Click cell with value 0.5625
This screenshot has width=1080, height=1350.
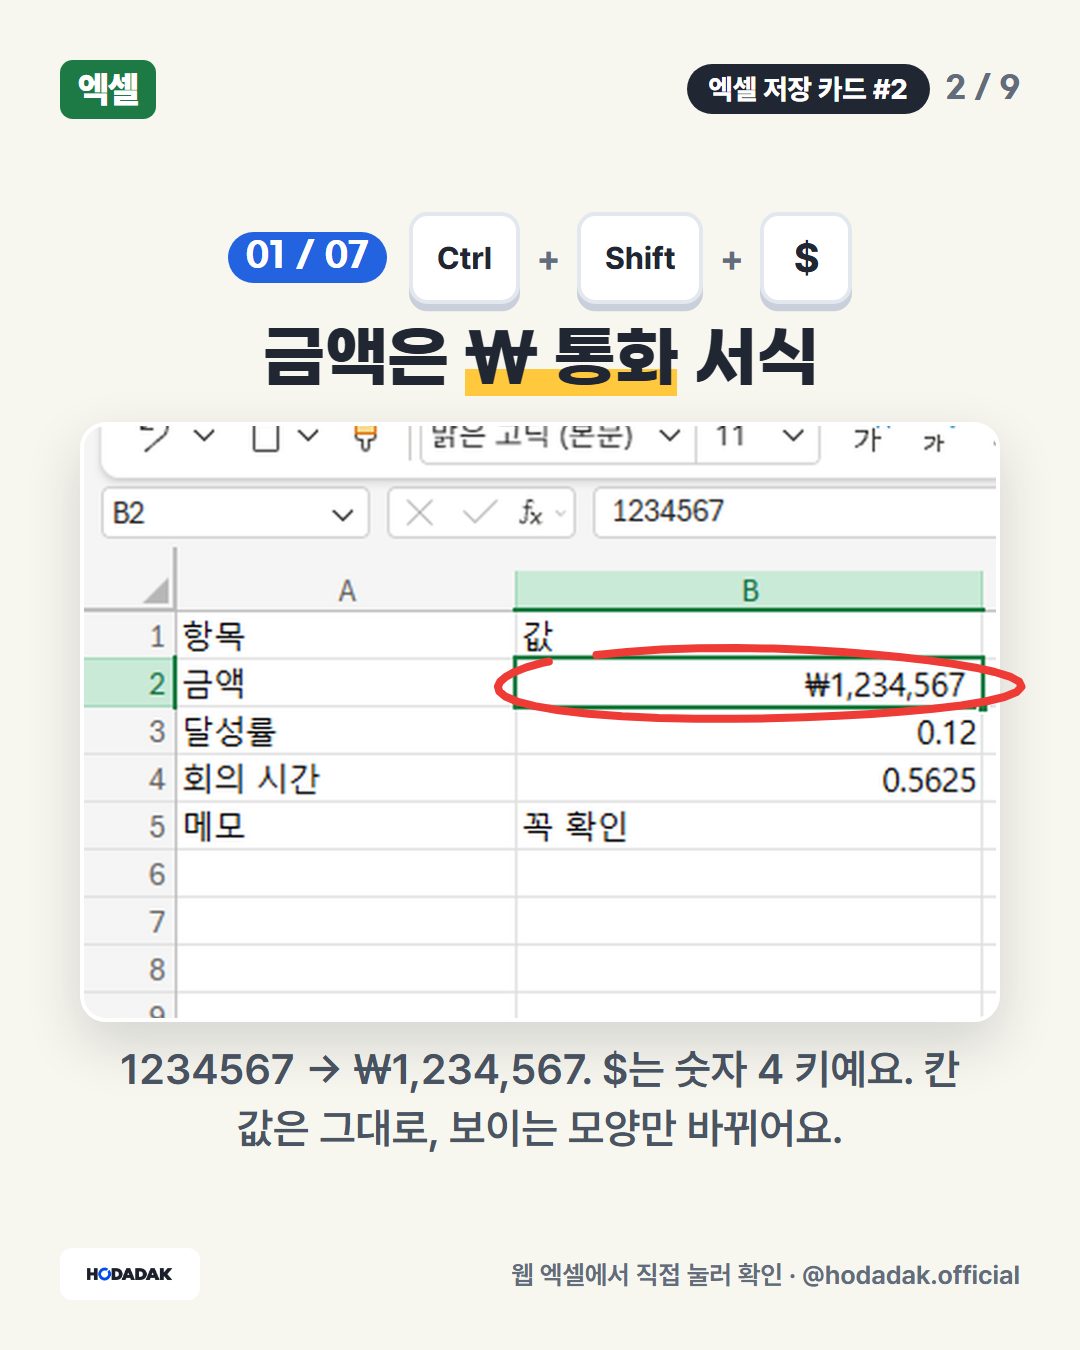[749, 779]
